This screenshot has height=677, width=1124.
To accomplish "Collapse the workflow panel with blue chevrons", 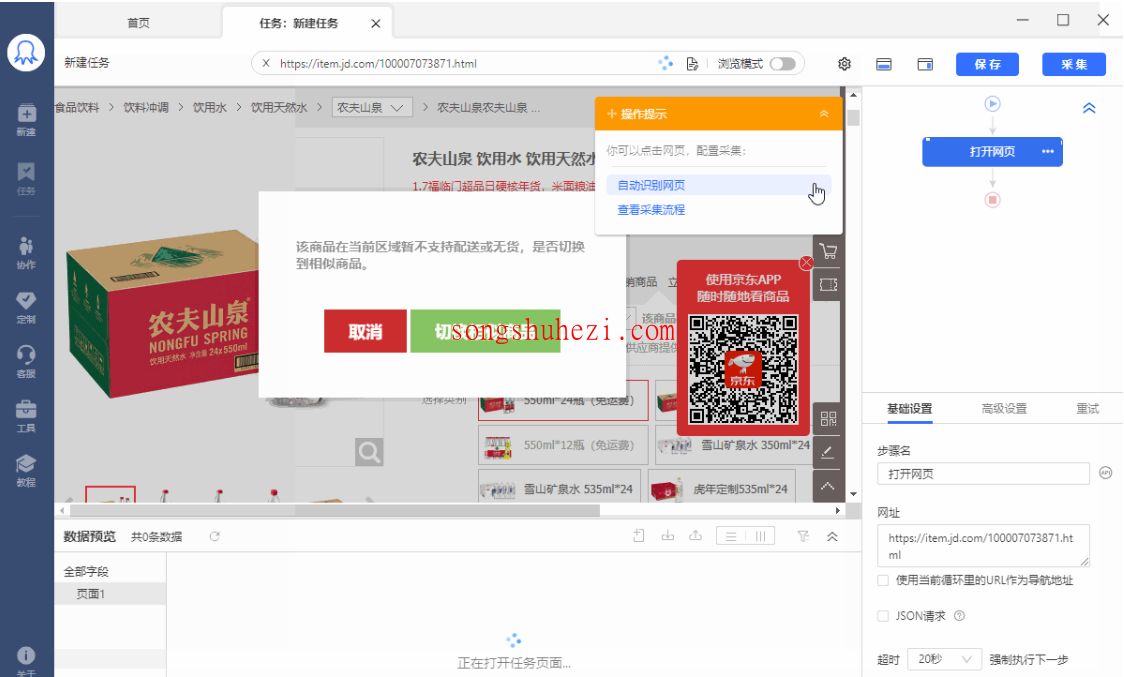I will coord(1089,108).
